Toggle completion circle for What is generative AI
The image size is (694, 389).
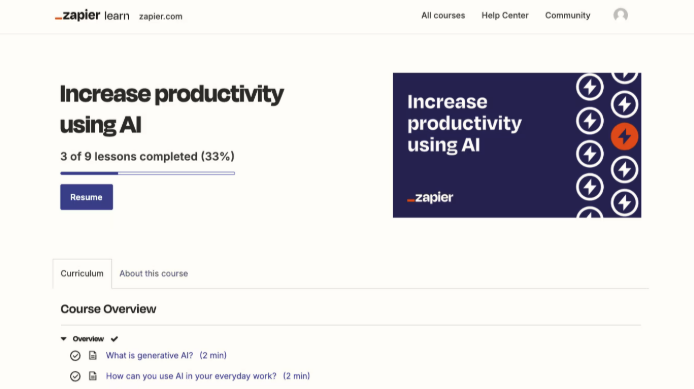click(x=75, y=355)
